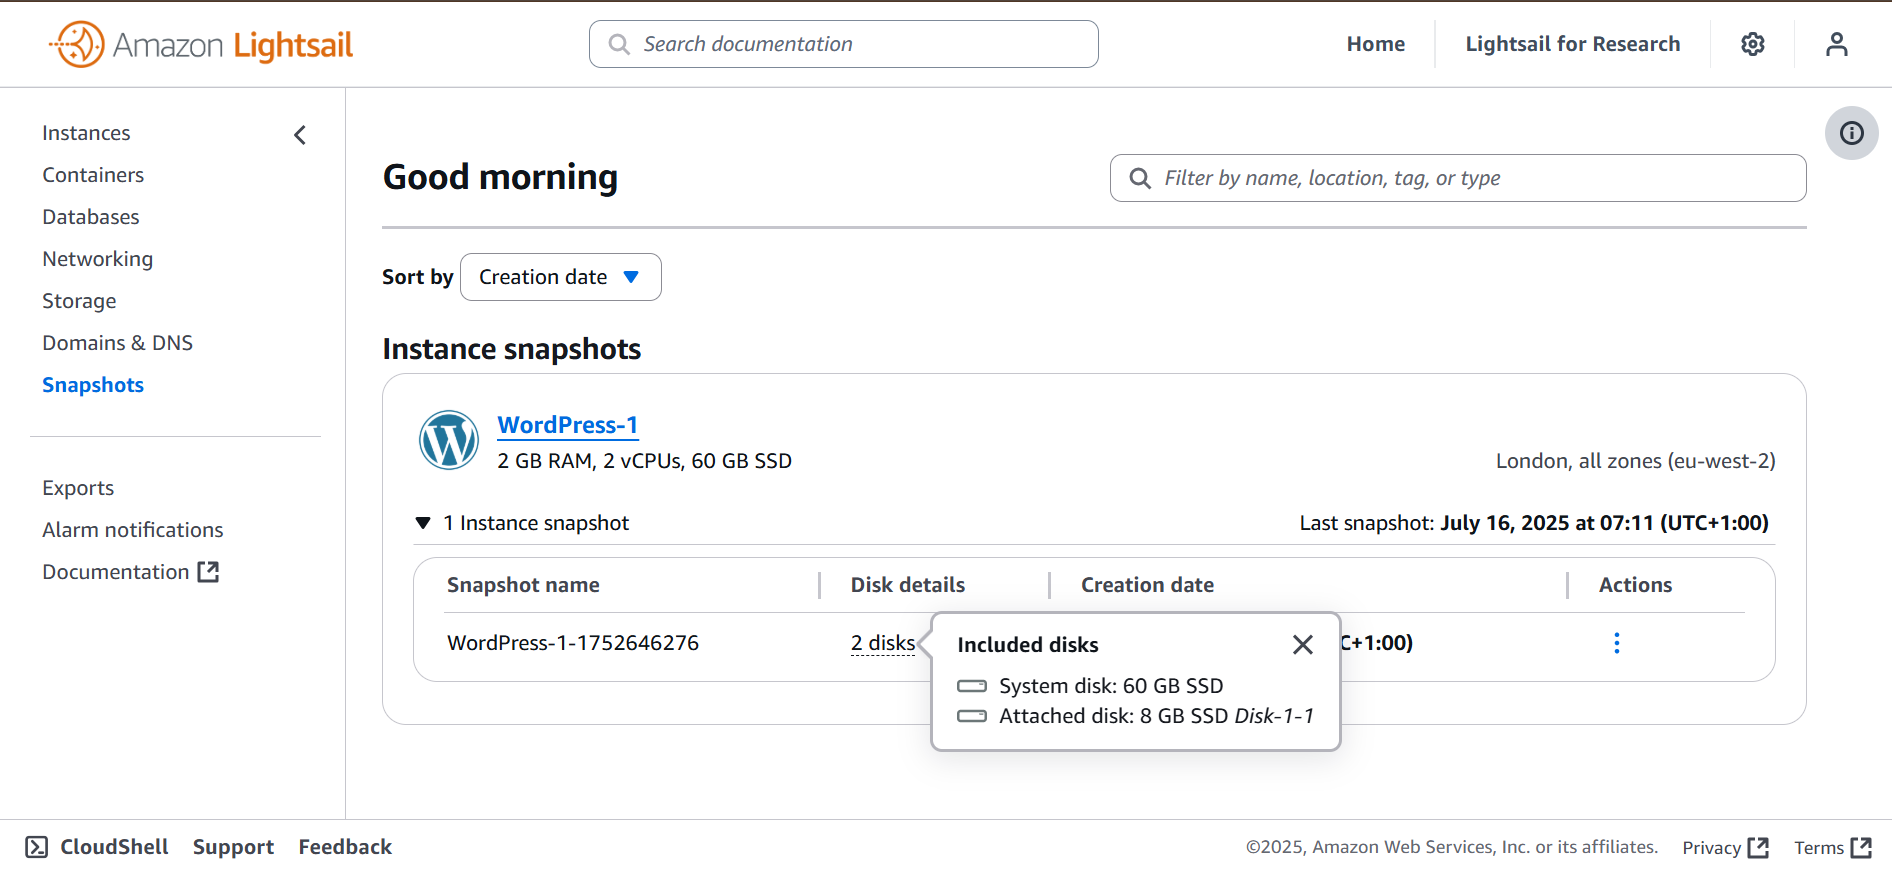
Task: Click Terms external link icon
Action: pyautogui.click(x=1861, y=848)
